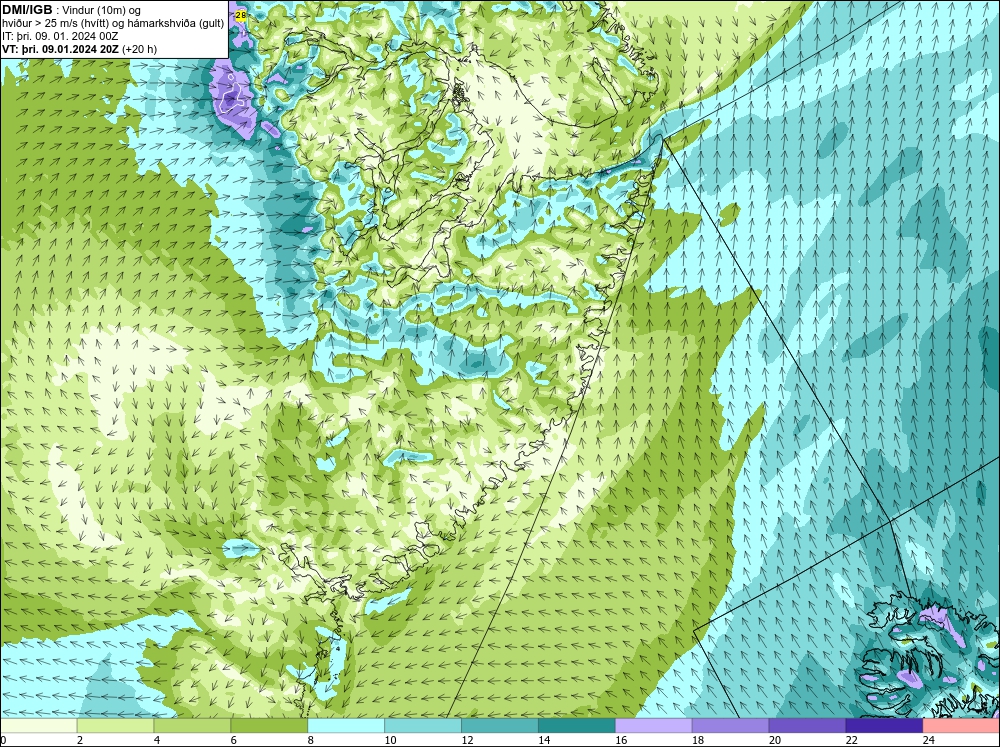This screenshot has width=1000, height=747.
Task: Click the legend scale label '12'
Action: tap(467, 740)
